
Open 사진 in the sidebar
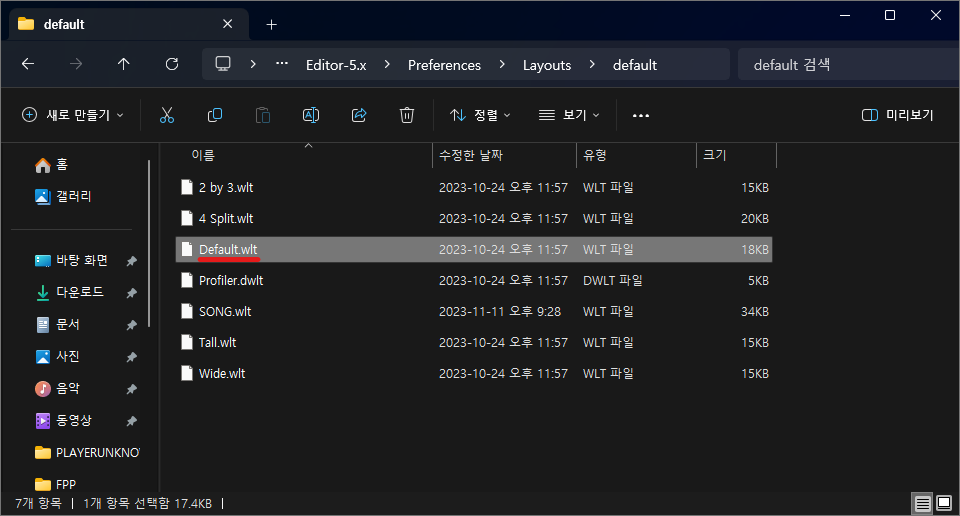pyautogui.click(x=58, y=356)
